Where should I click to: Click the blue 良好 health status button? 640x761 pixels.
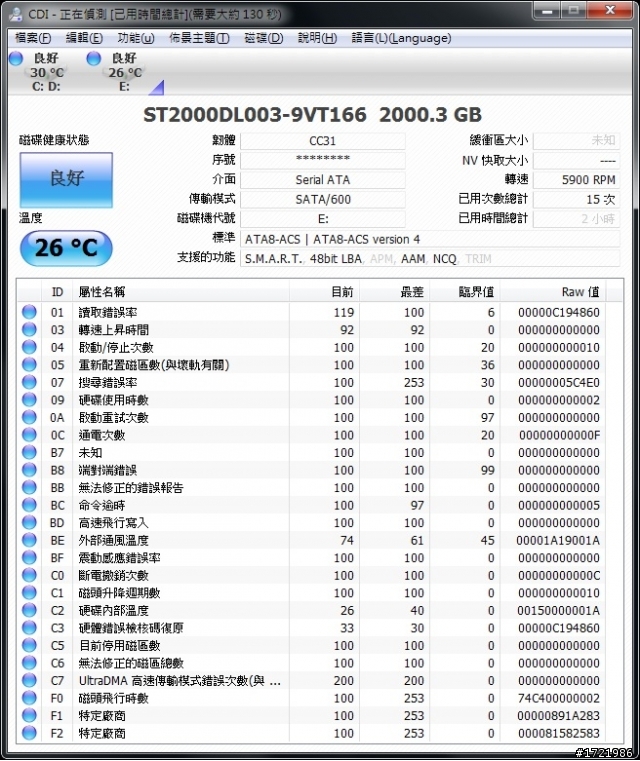click(66, 180)
